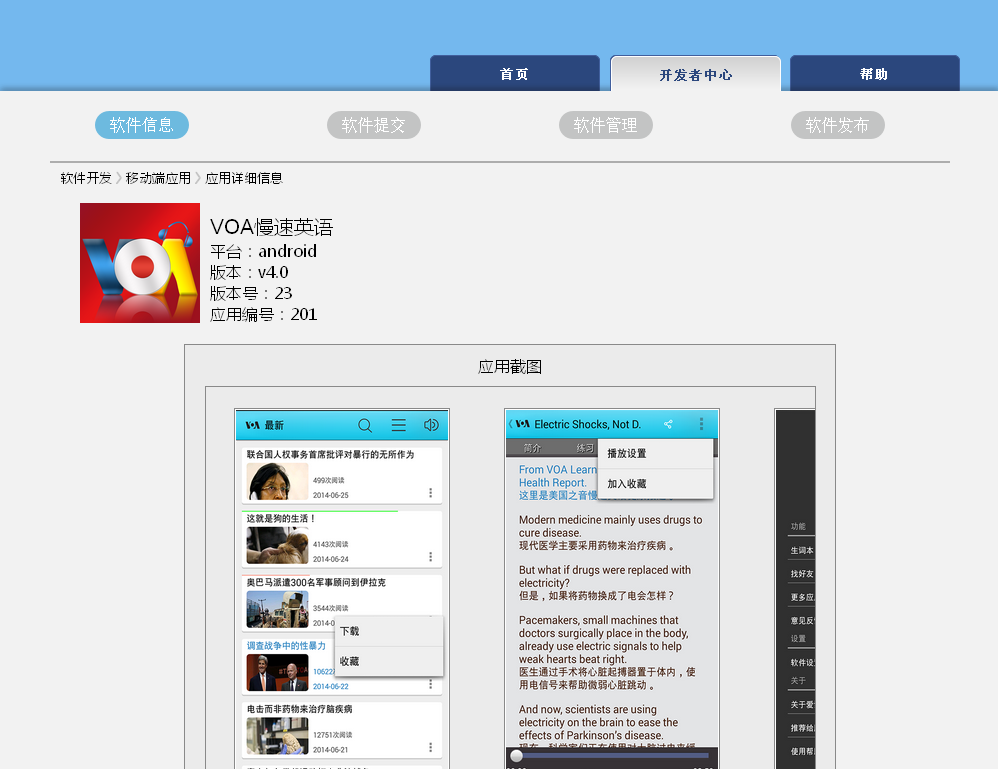Click the 软件提交 button

tap(373, 125)
